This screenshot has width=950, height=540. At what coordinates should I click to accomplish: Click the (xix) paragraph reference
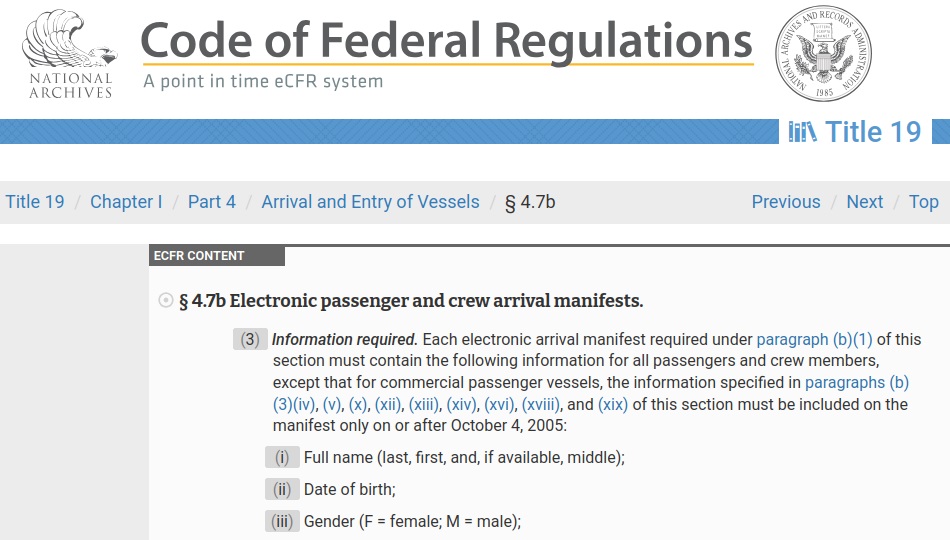pyautogui.click(x=613, y=405)
